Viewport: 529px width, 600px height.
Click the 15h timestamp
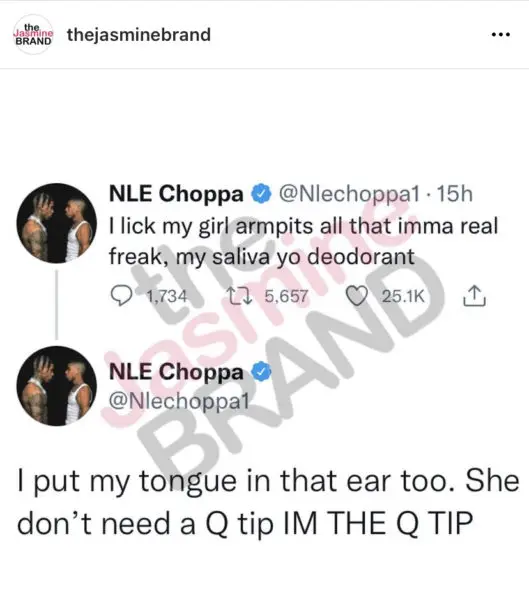tap(455, 194)
